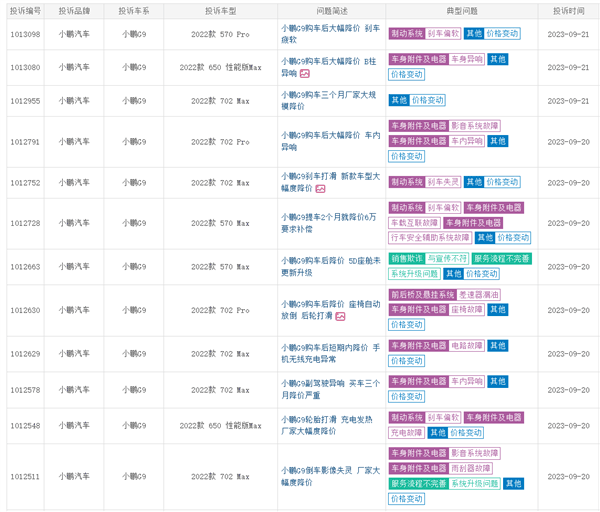
Task: Open image icon beside 座椅自动放倒 后轮打滑
Action: tap(340, 316)
